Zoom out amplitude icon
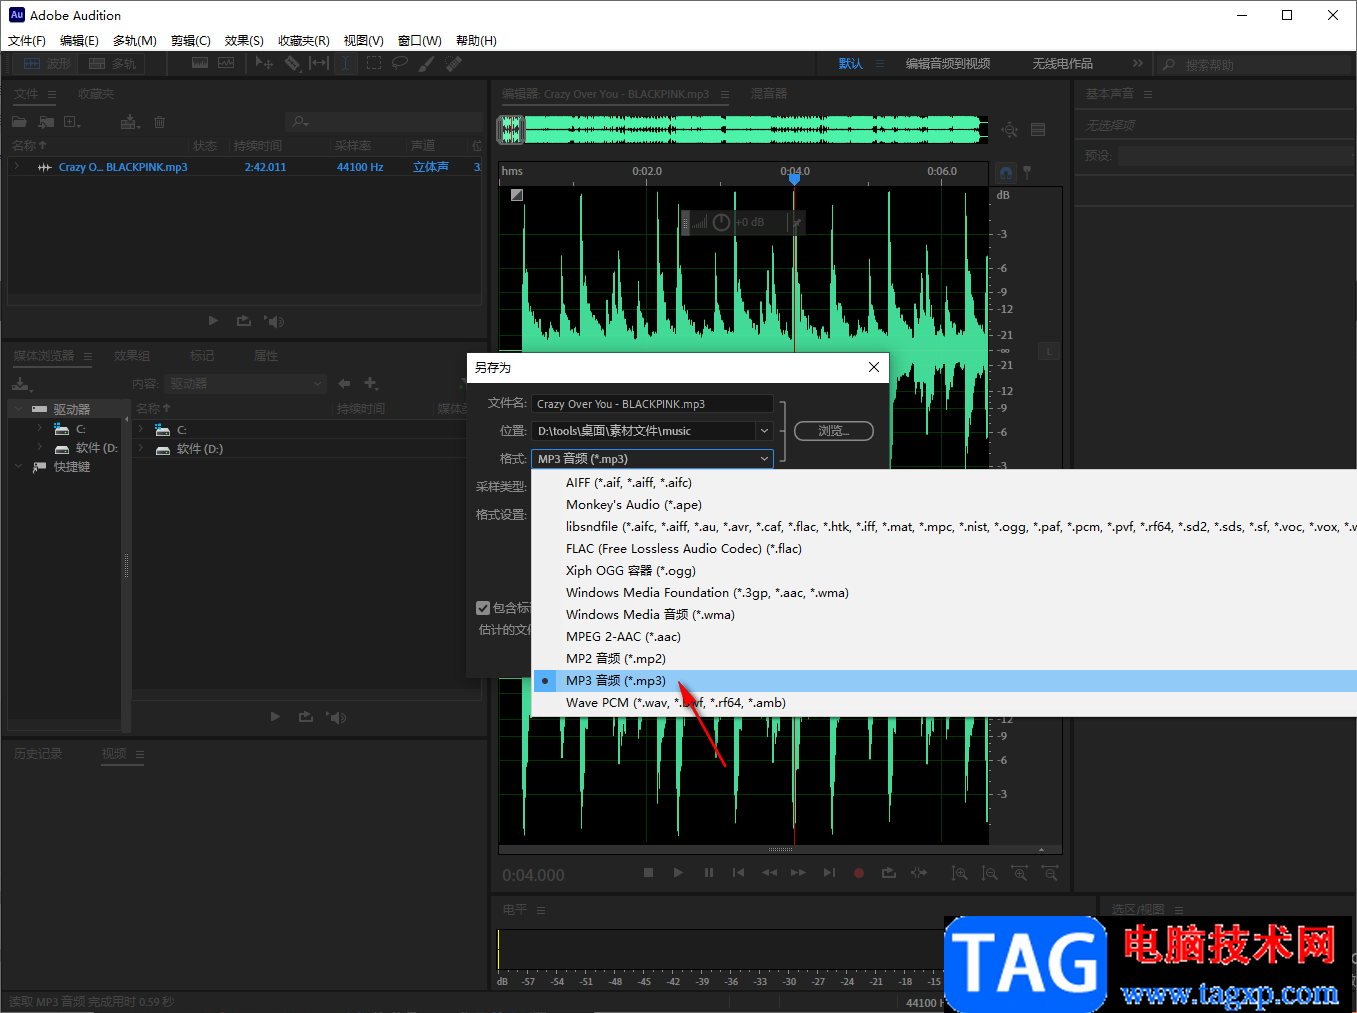The width and height of the screenshot is (1357, 1013). click(989, 873)
